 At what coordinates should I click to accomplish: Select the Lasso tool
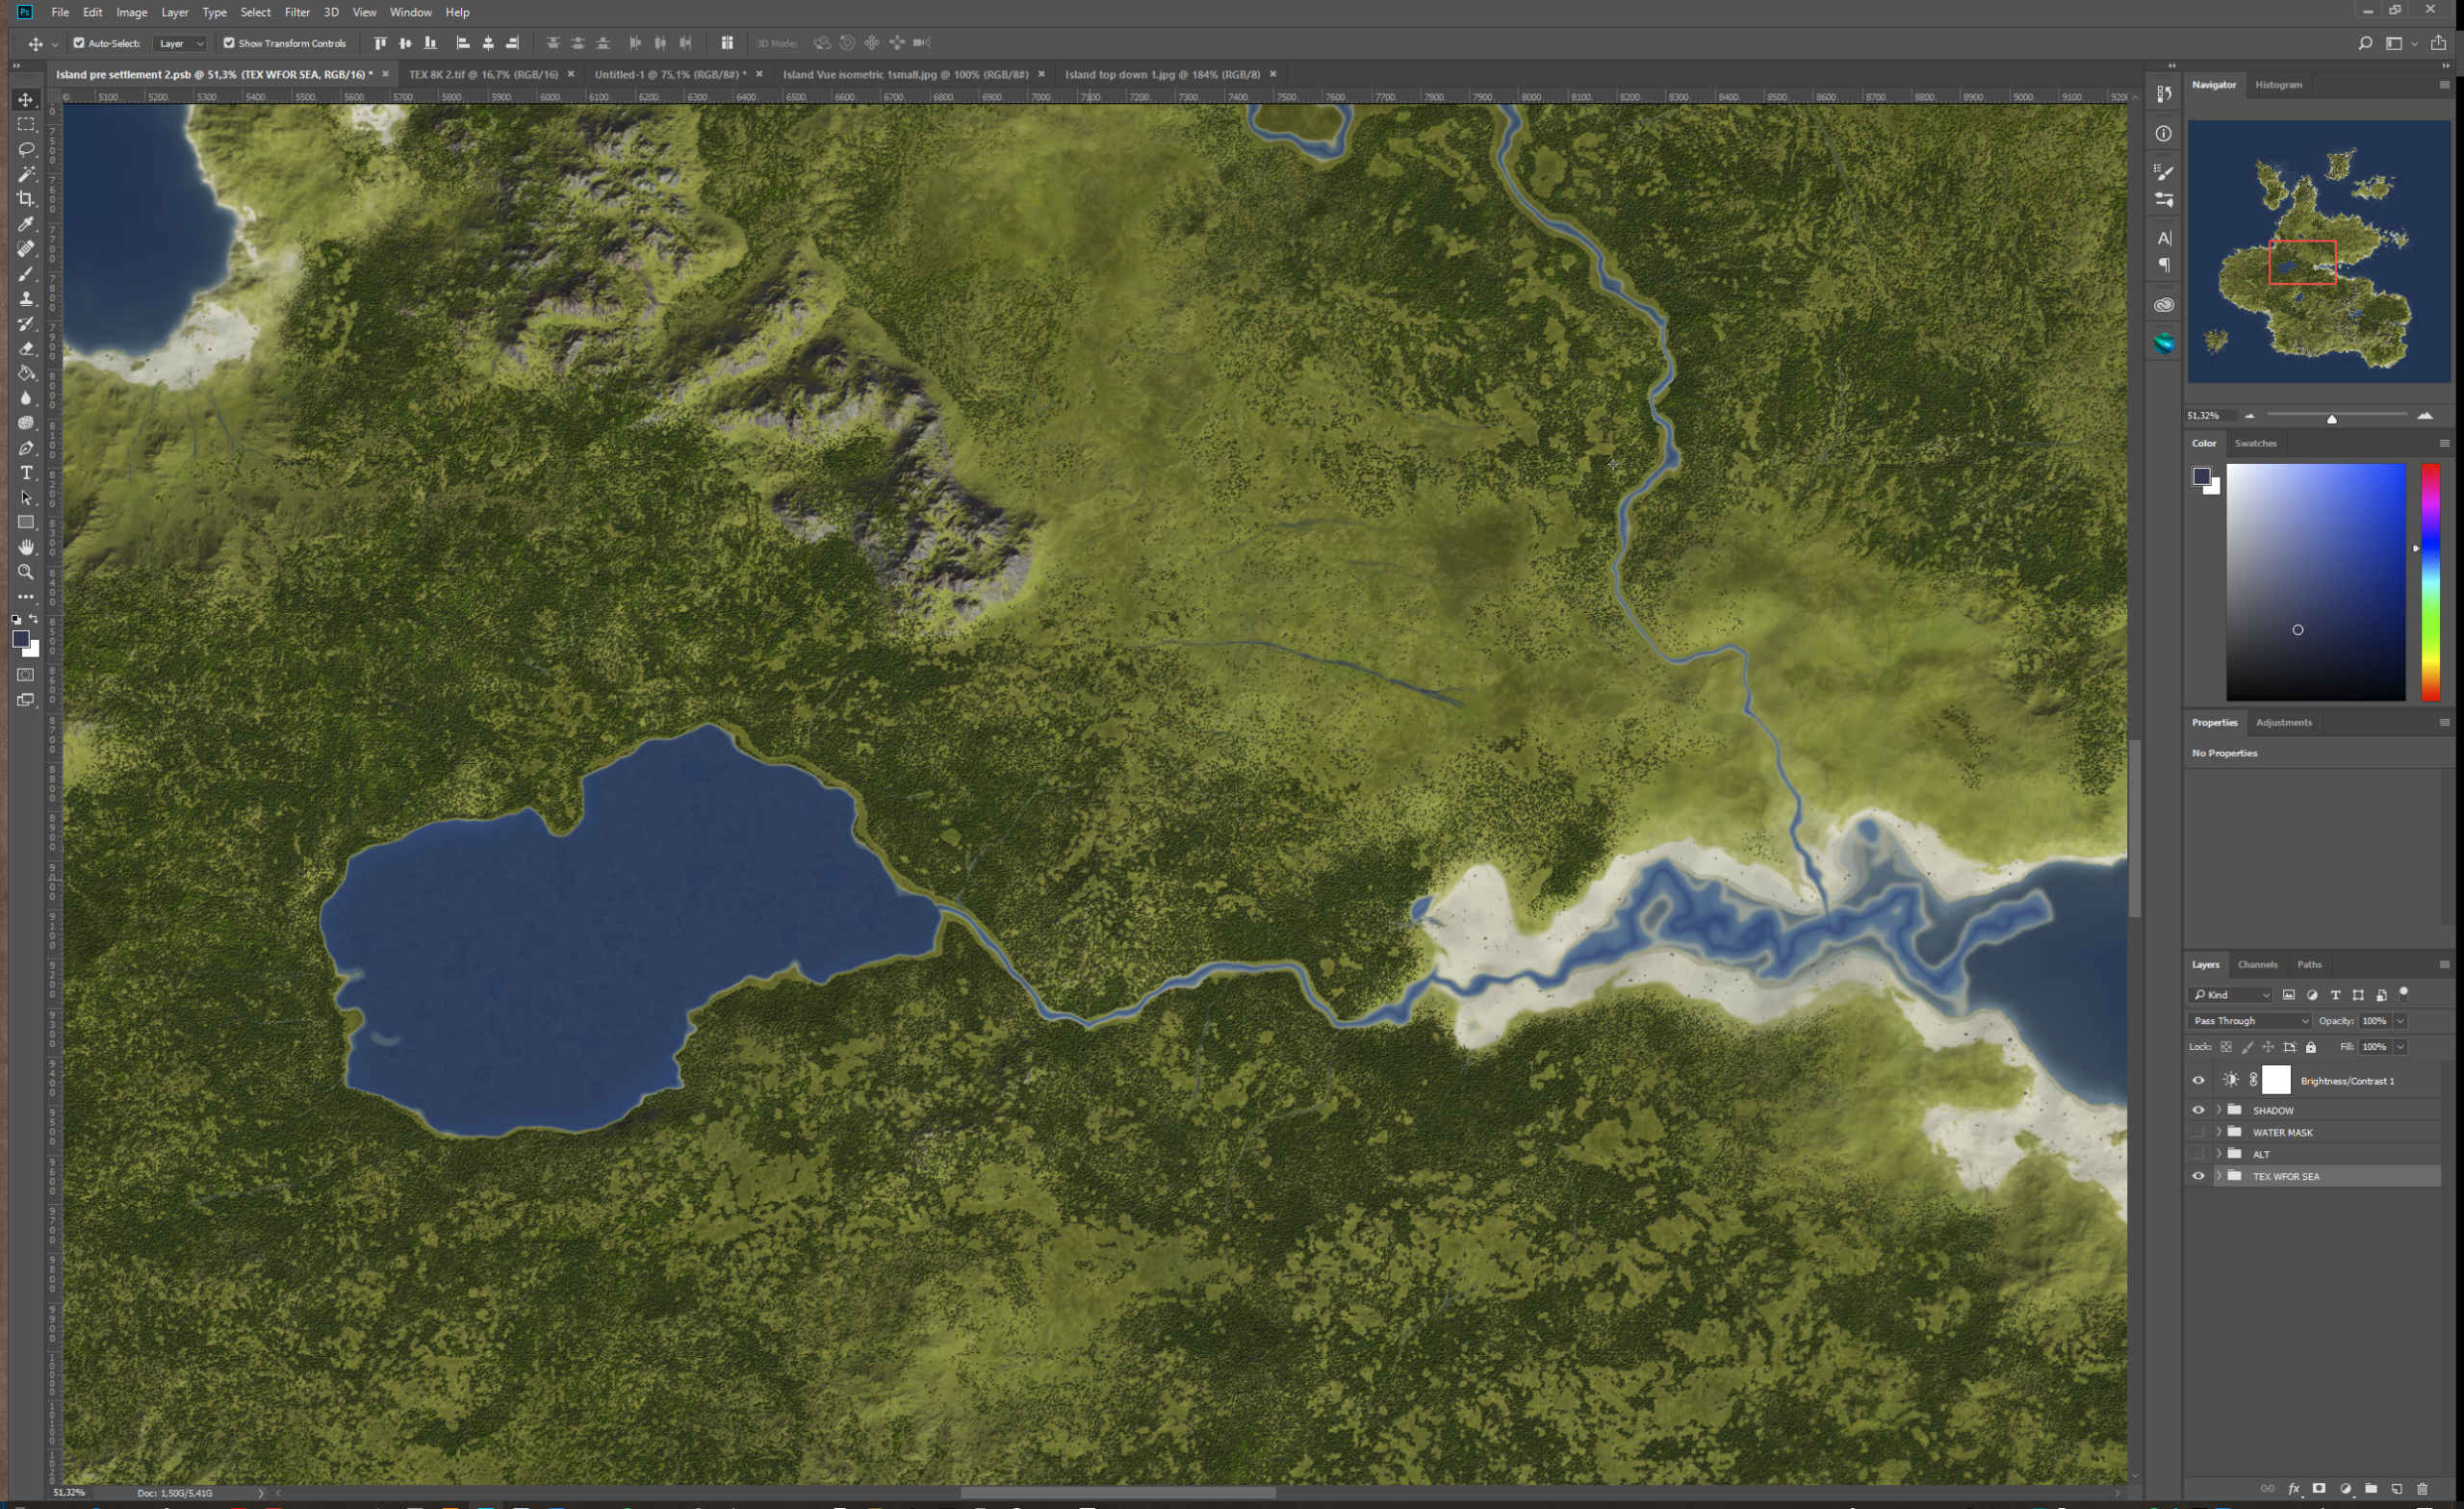pyautogui.click(x=26, y=149)
